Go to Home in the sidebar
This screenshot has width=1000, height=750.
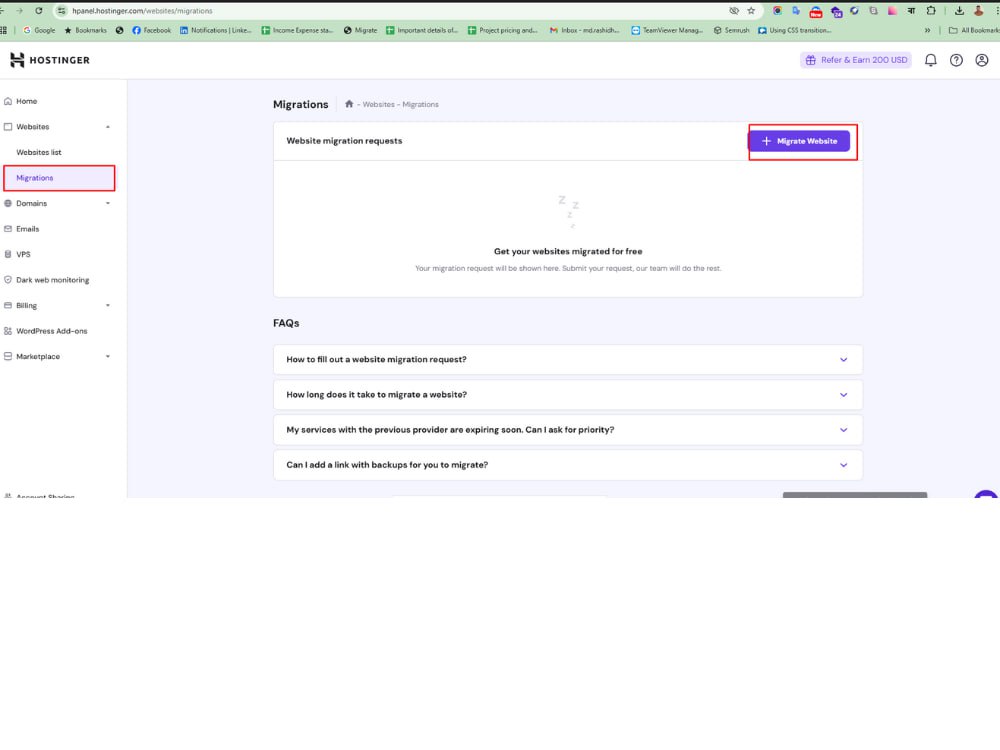(x=27, y=101)
